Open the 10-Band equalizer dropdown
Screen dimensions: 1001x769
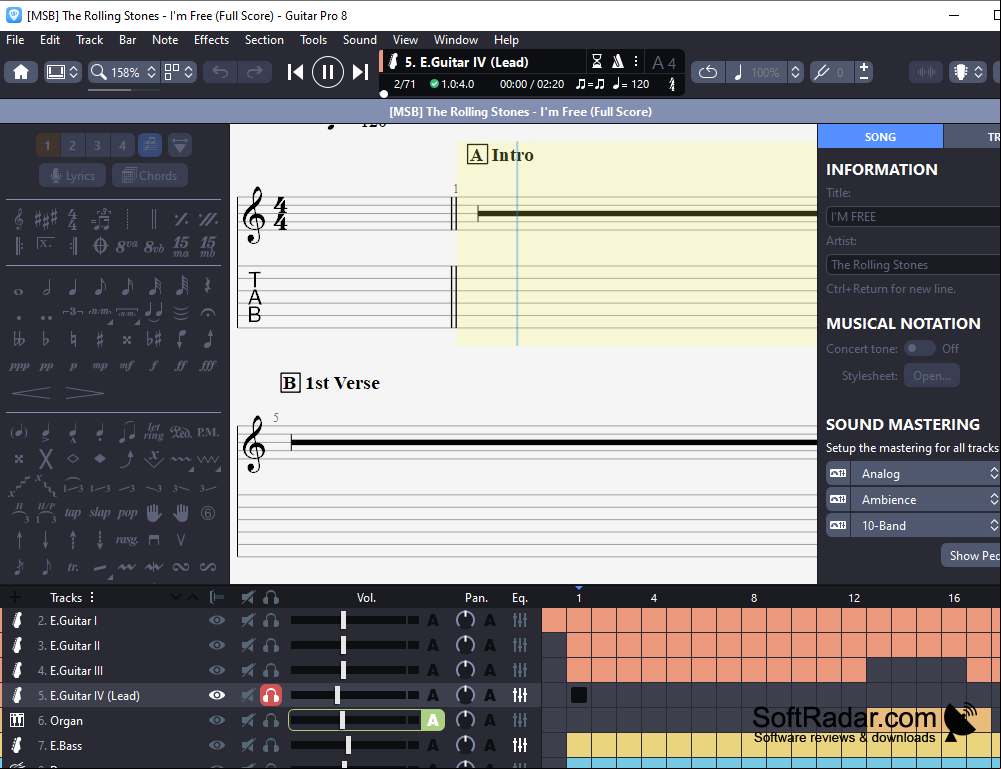926,526
